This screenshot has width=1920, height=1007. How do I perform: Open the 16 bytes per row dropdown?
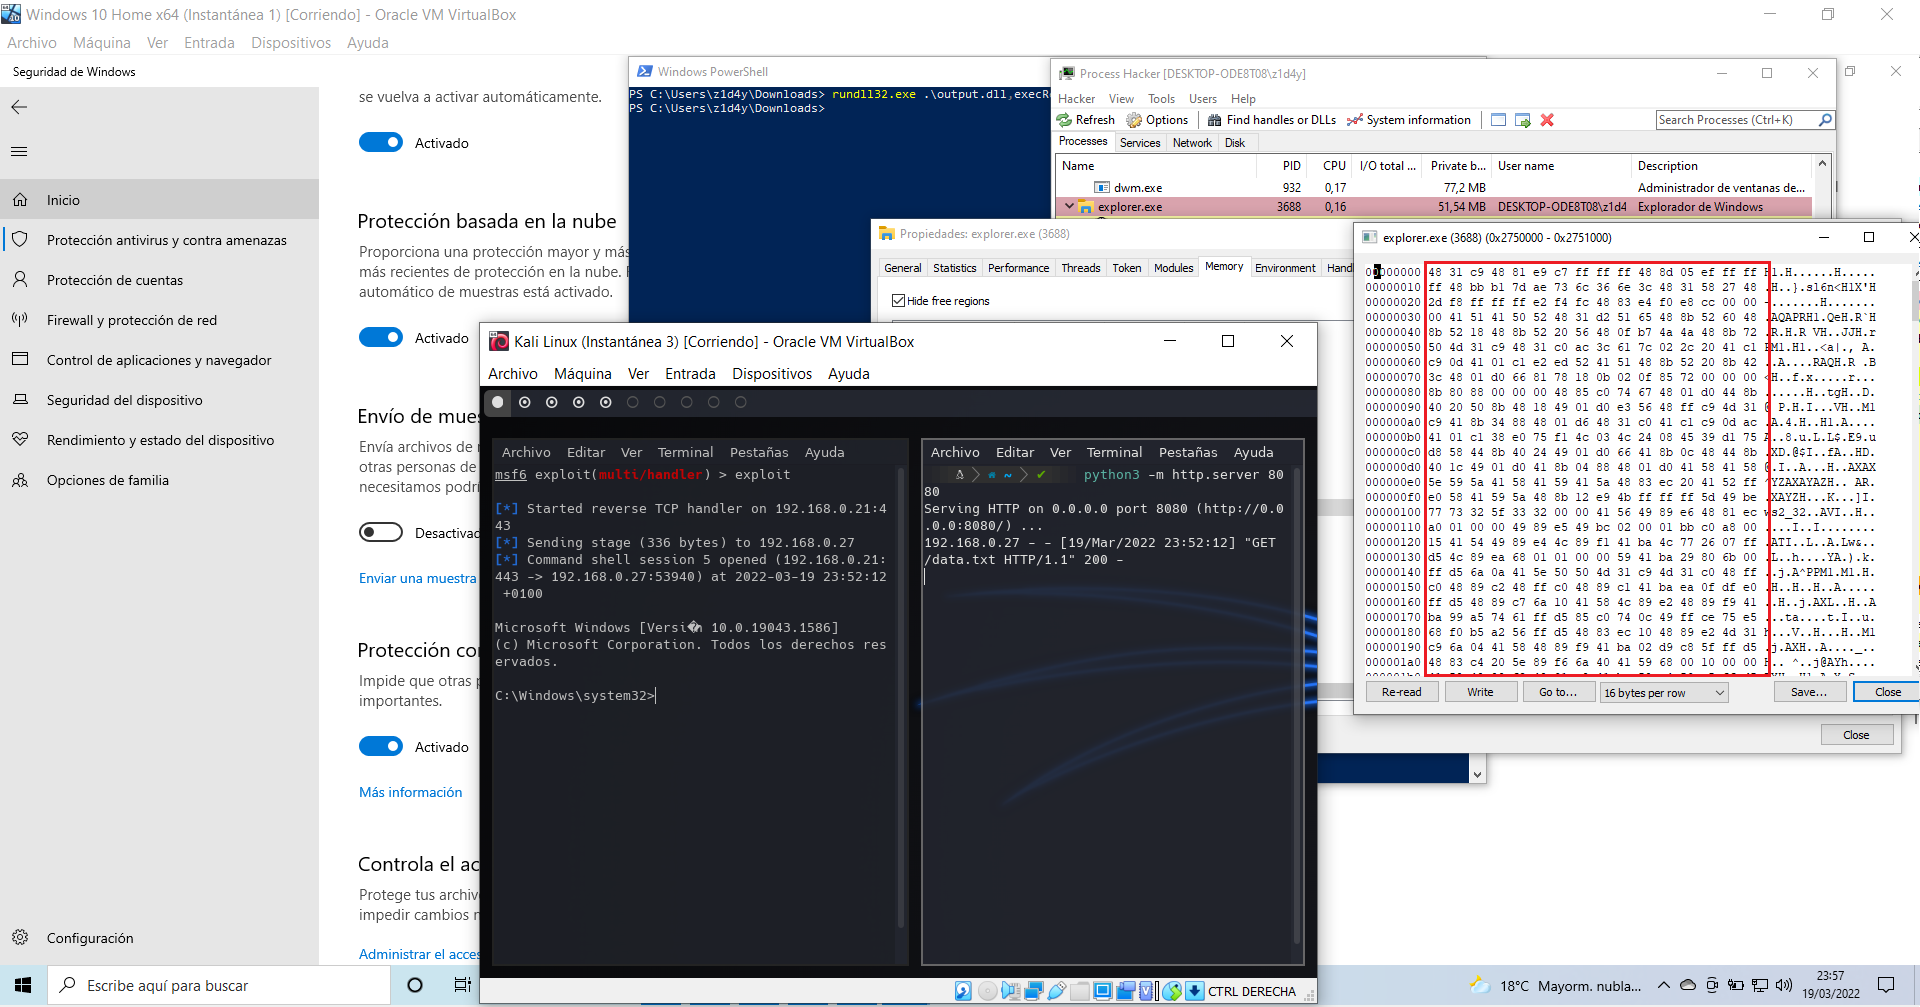[1664, 692]
